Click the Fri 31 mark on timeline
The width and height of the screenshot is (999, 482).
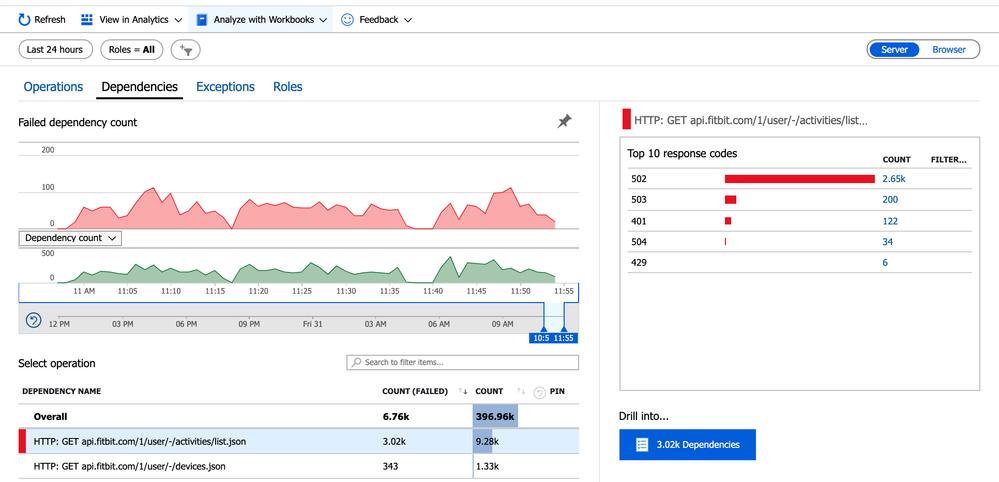[x=312, y=324]
